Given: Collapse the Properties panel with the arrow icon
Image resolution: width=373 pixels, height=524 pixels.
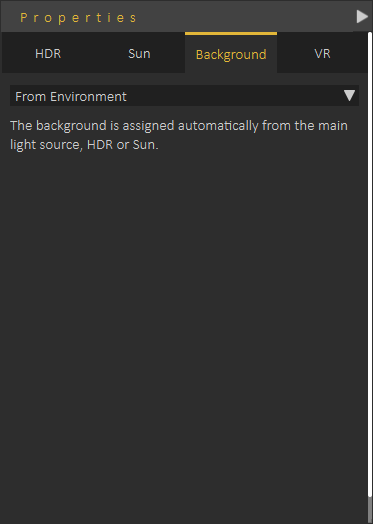Looking at the screenshot, I should click(x=362, y=16).
